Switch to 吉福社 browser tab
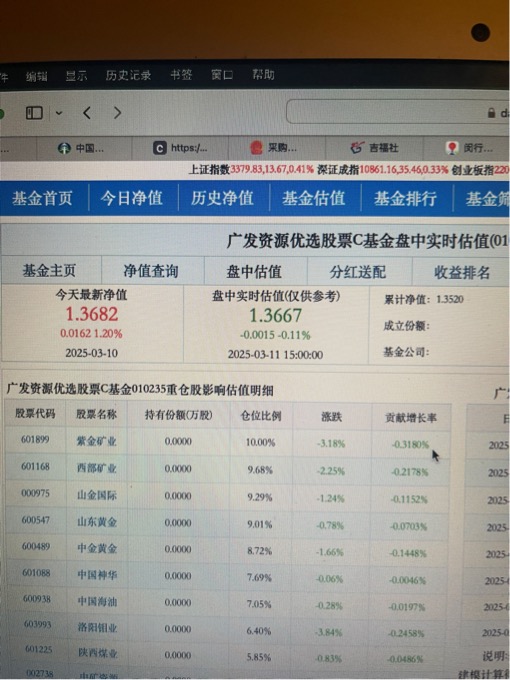This screenshot has width=510, height=680. (x=374, y=148)
